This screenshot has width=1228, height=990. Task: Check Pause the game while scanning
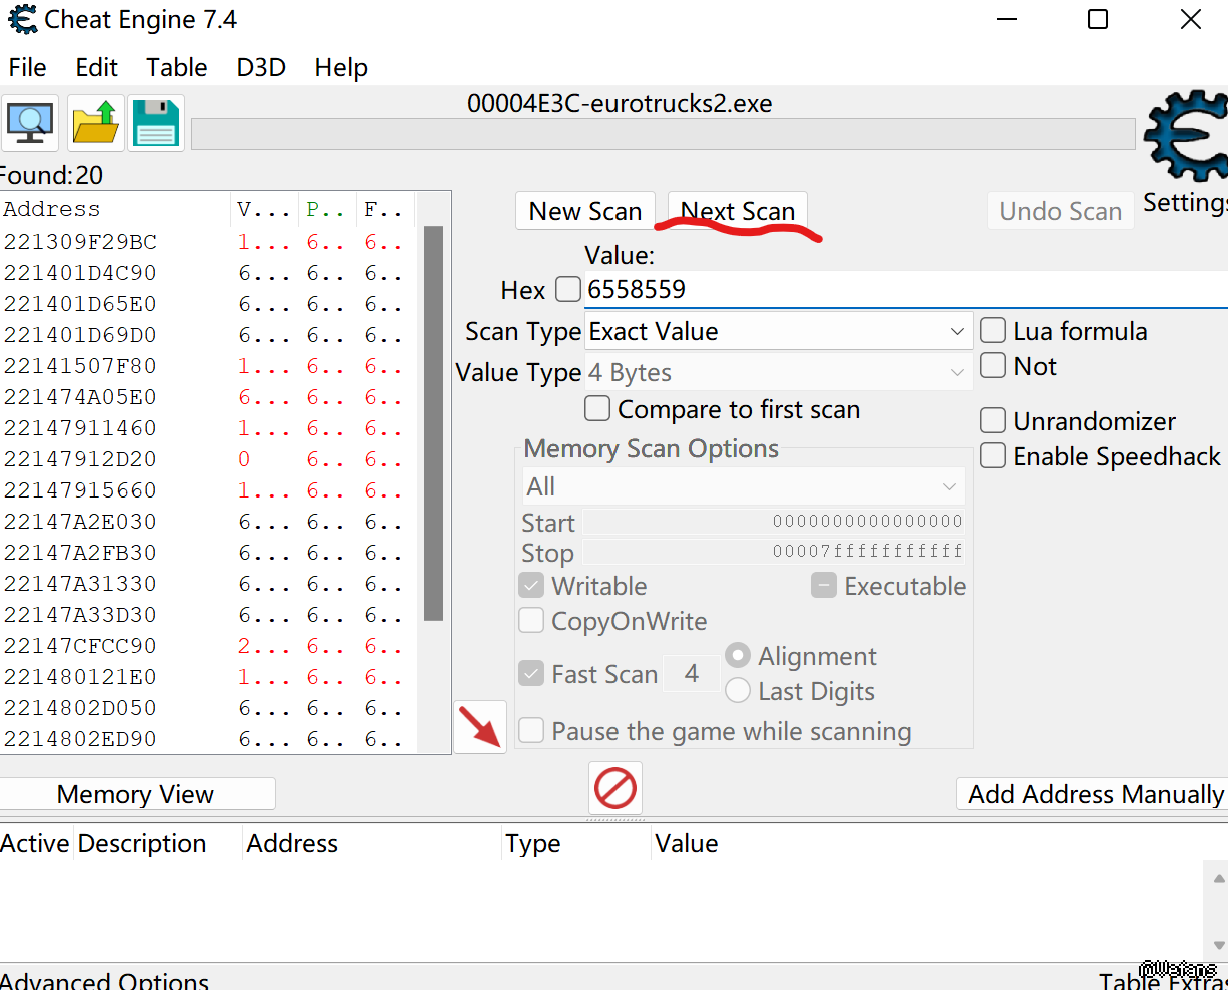pos(531,731)
